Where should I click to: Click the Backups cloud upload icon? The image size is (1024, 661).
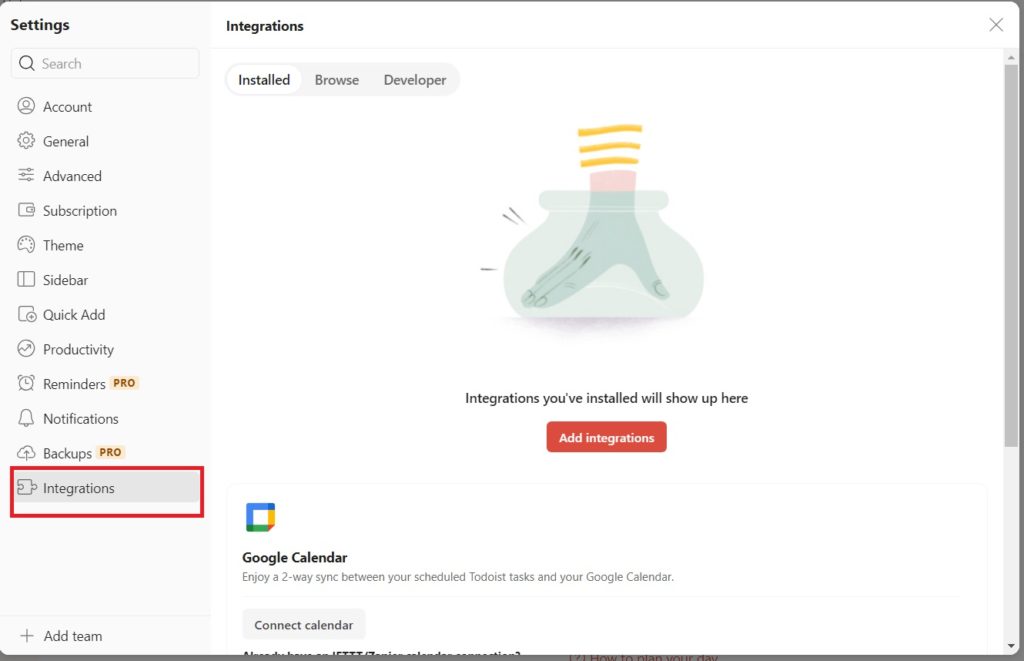tap(26, 453)
